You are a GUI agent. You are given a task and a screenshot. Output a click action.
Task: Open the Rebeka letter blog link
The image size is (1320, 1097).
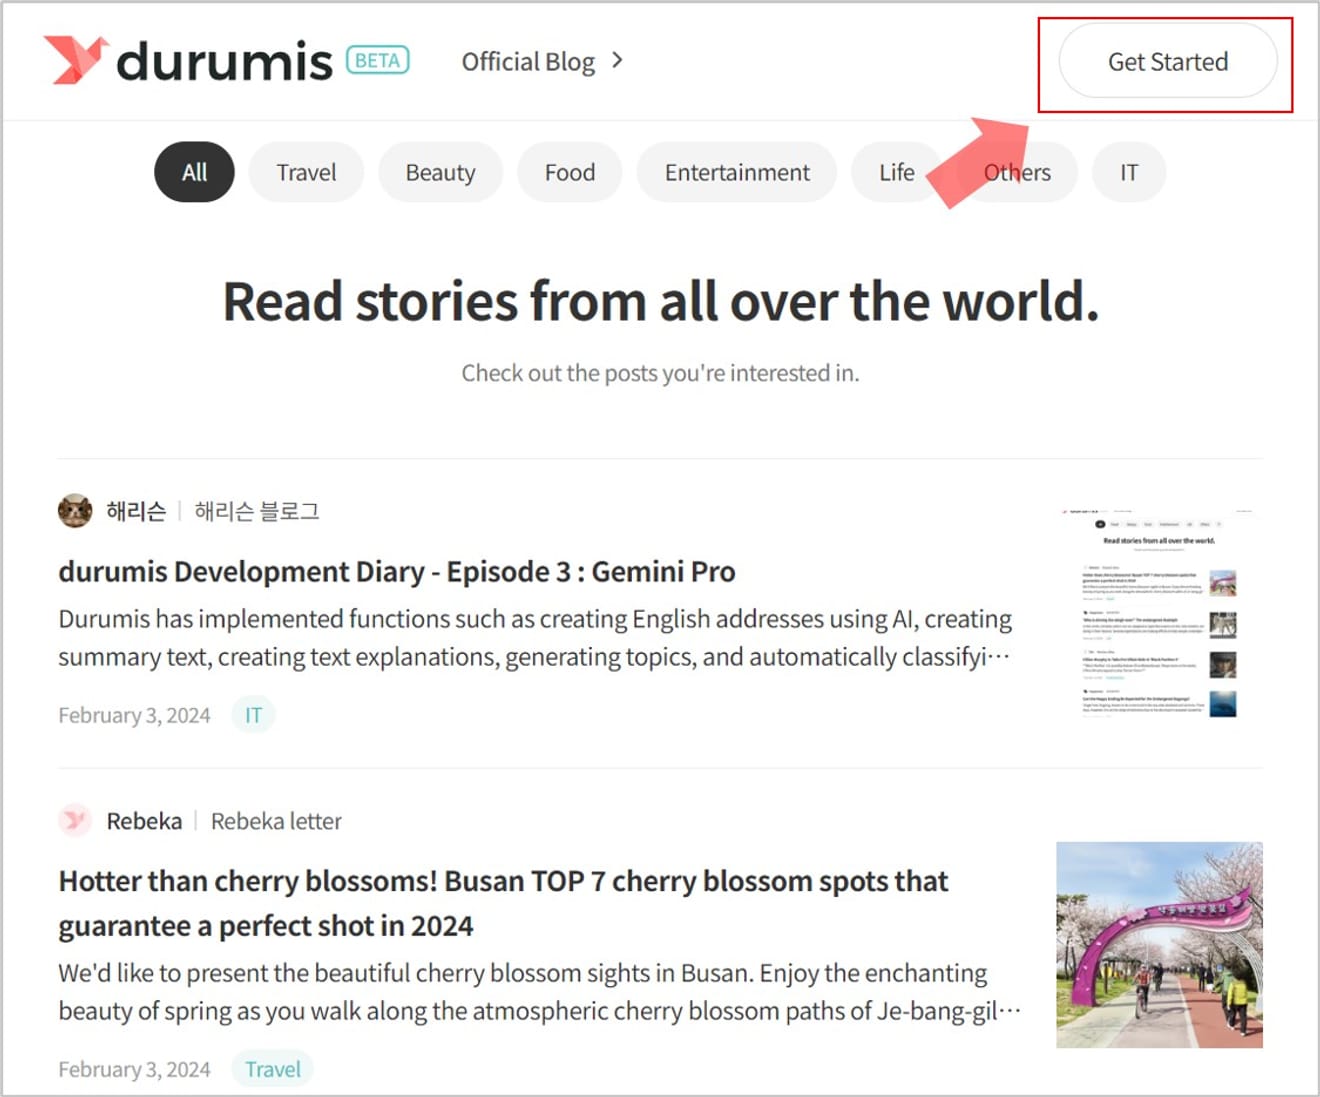[276, 821]
